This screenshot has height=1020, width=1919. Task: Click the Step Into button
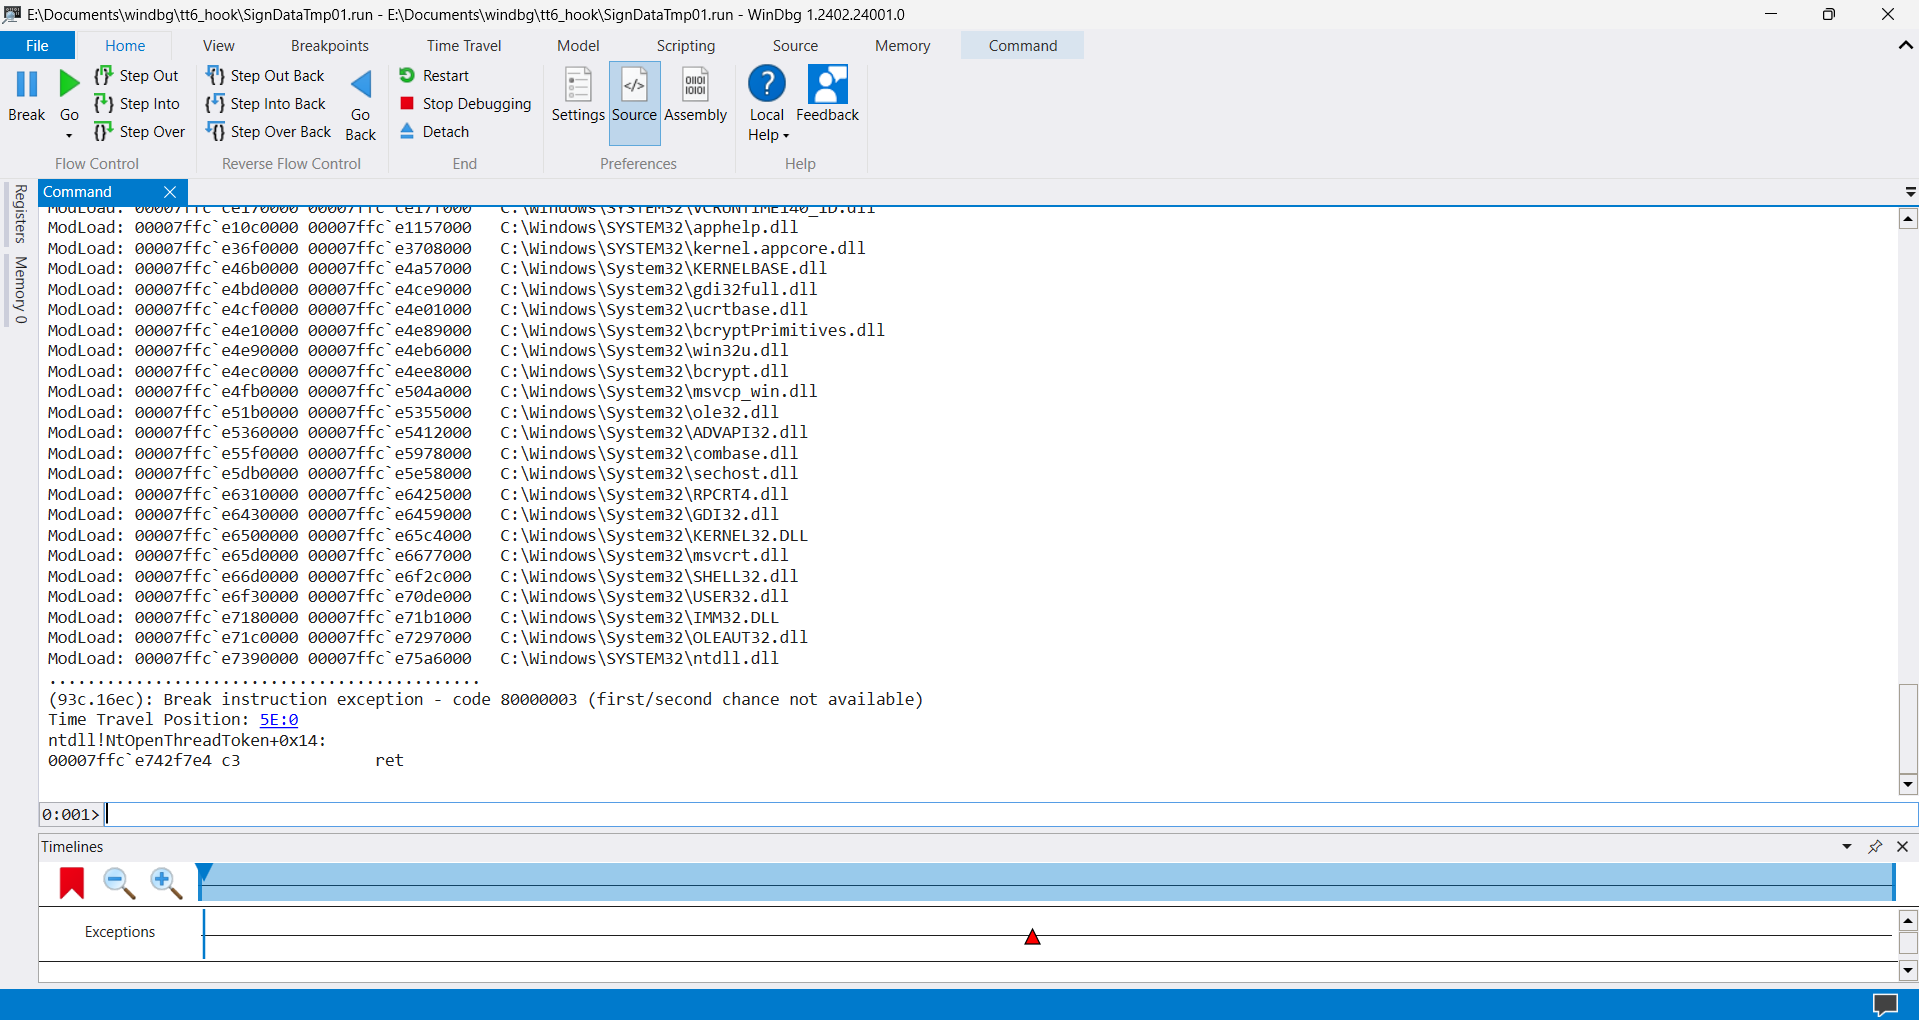[138, 104]
